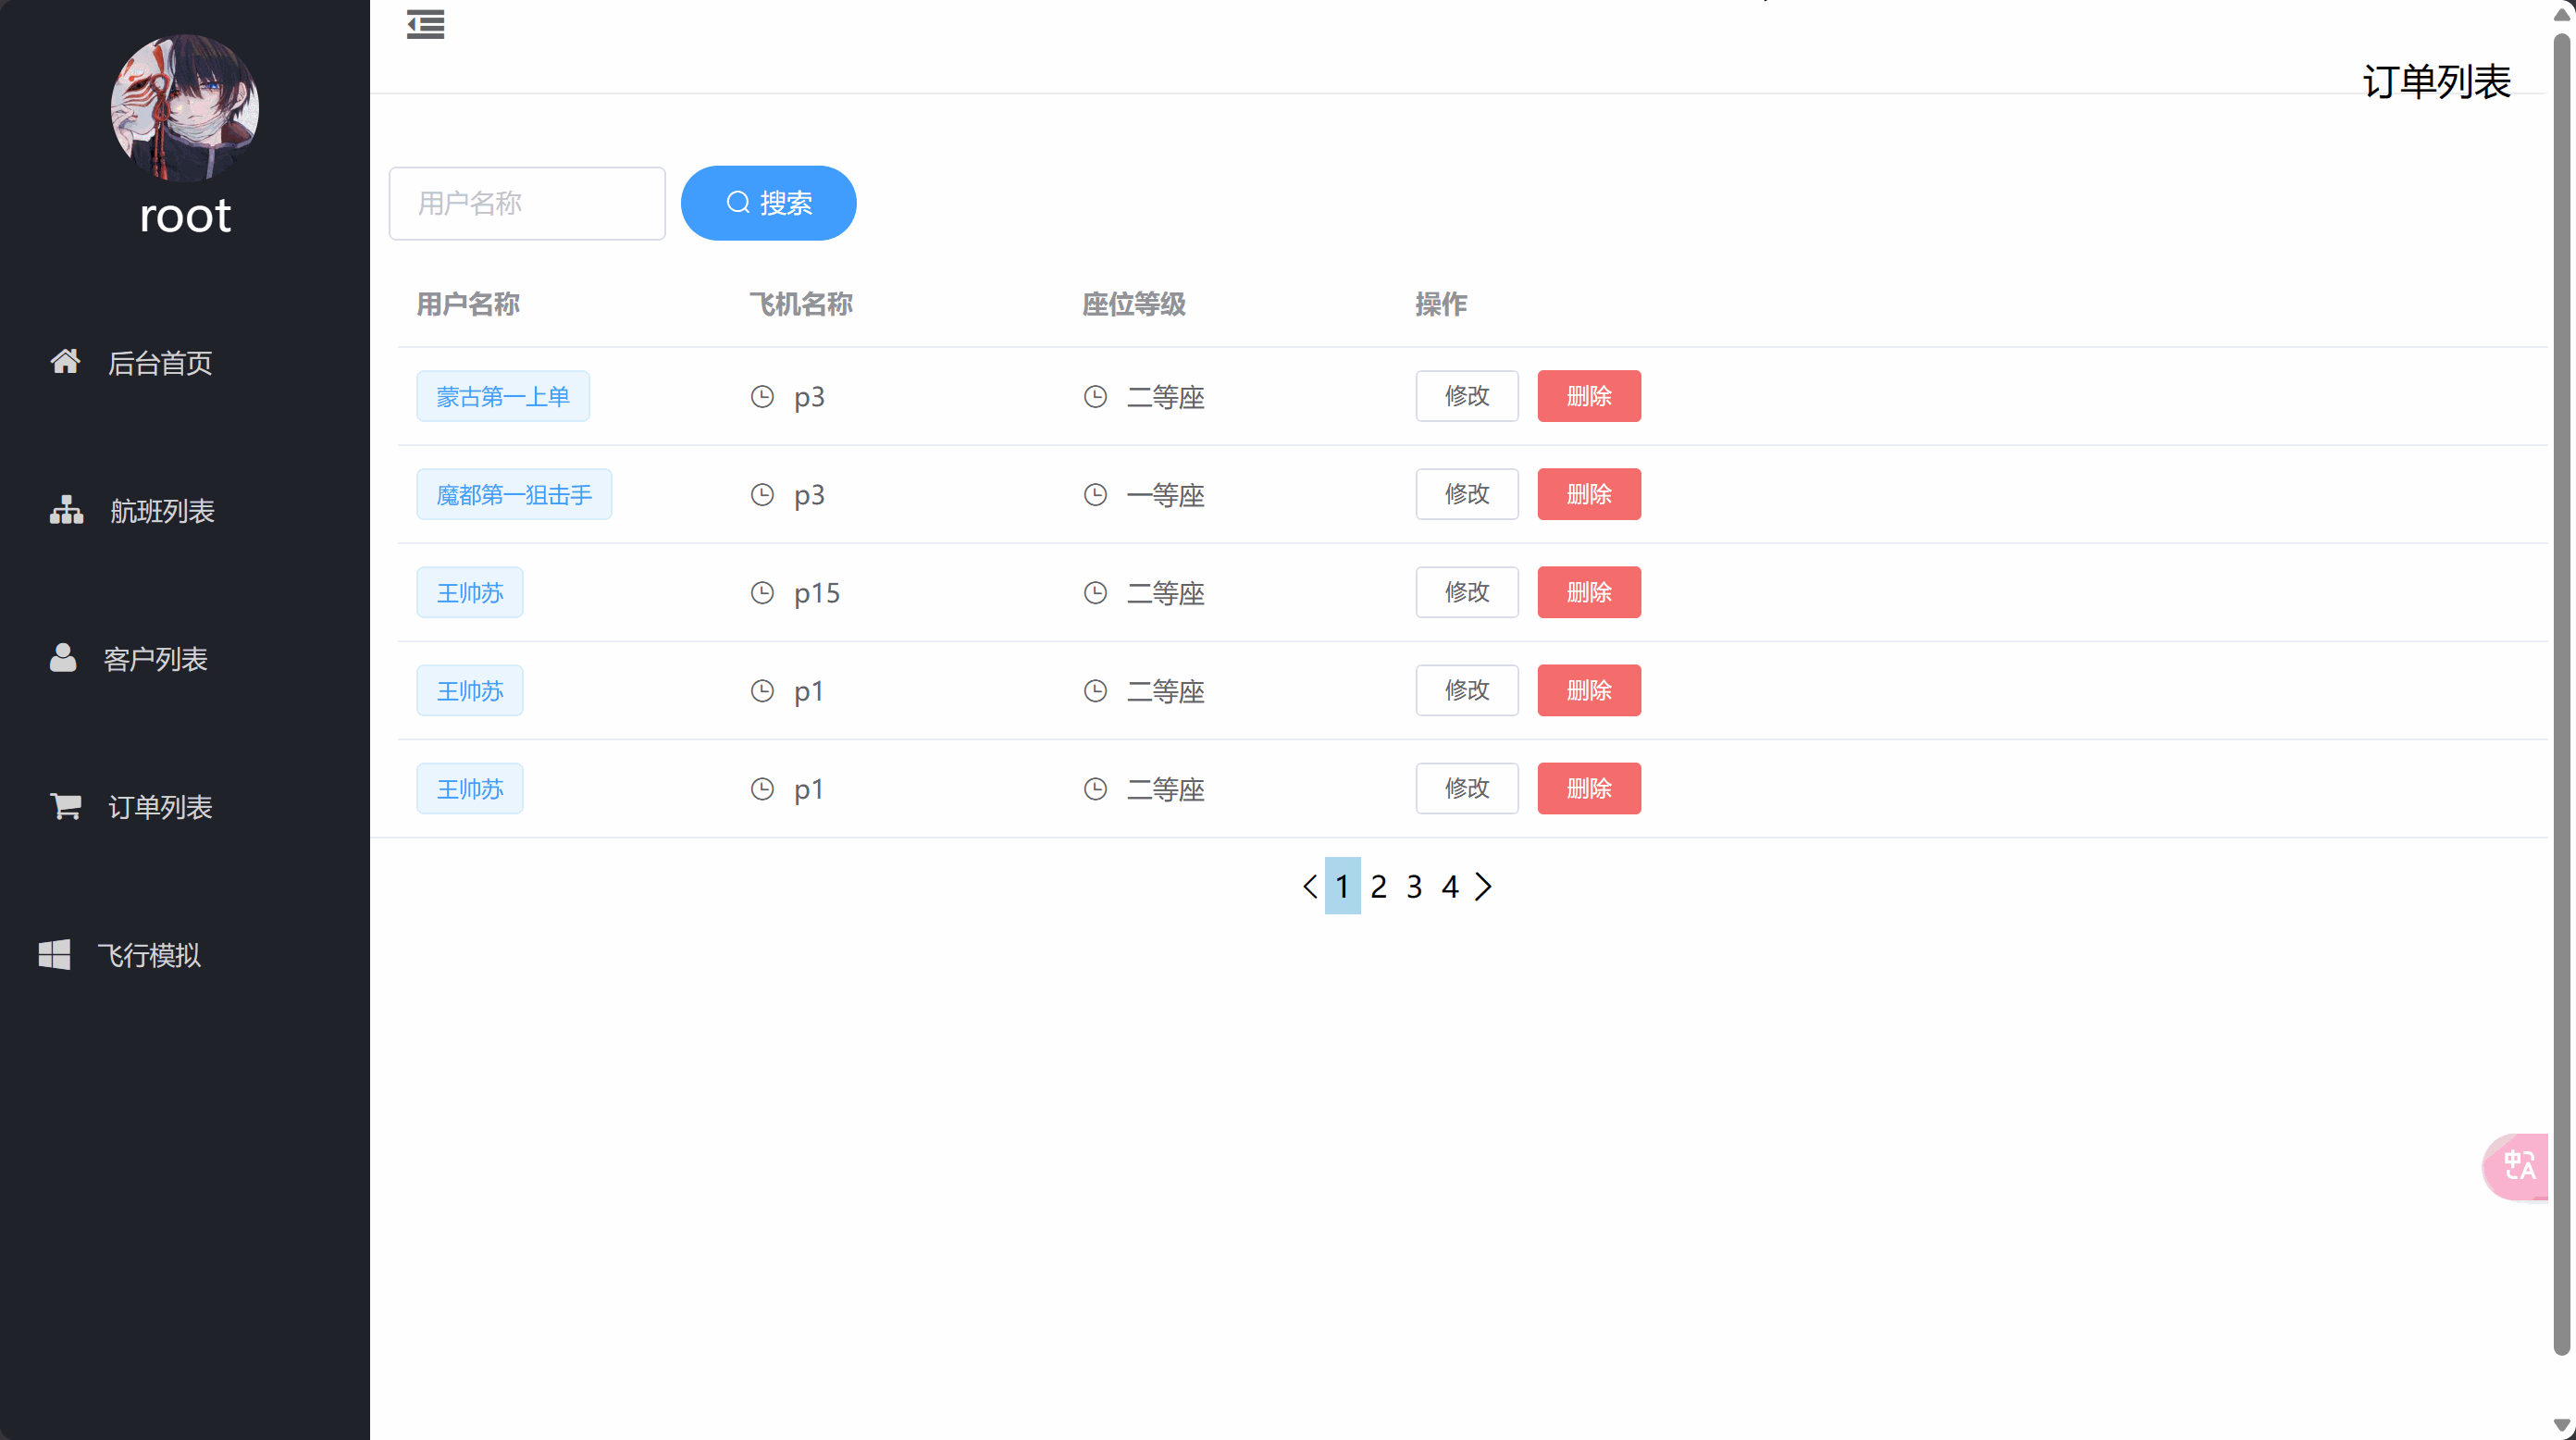Viewport: 2576px width, 1440px height.
Task: Click the user icon beside 客户列表
Action: pyautogui.click(x=63, y=657)
